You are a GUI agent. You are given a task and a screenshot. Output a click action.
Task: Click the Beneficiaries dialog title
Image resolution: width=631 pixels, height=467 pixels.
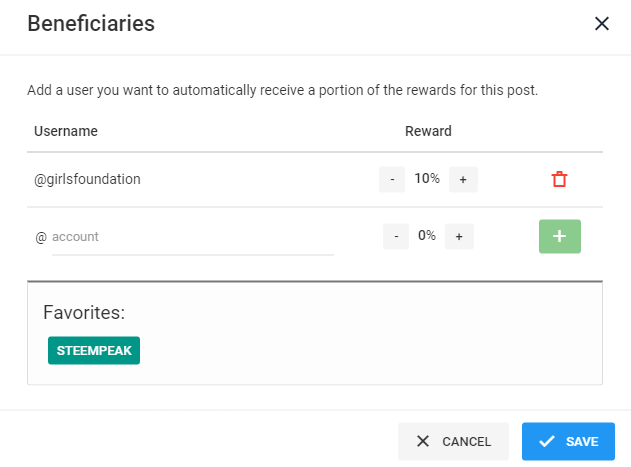[91, 23]
